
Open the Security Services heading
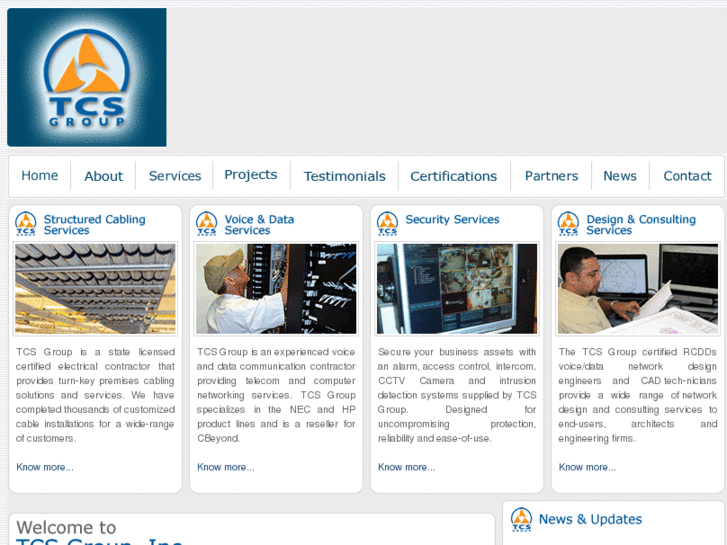453,219
